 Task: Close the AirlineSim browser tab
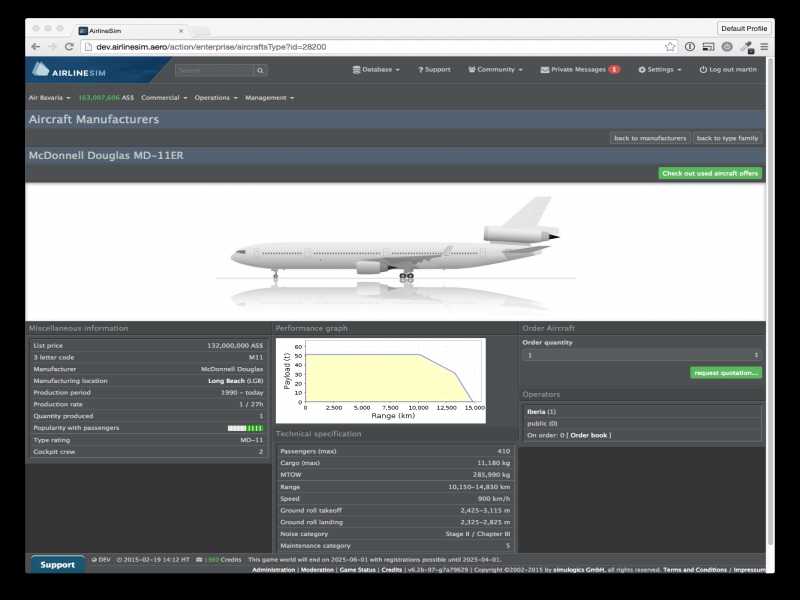point(181,31)
